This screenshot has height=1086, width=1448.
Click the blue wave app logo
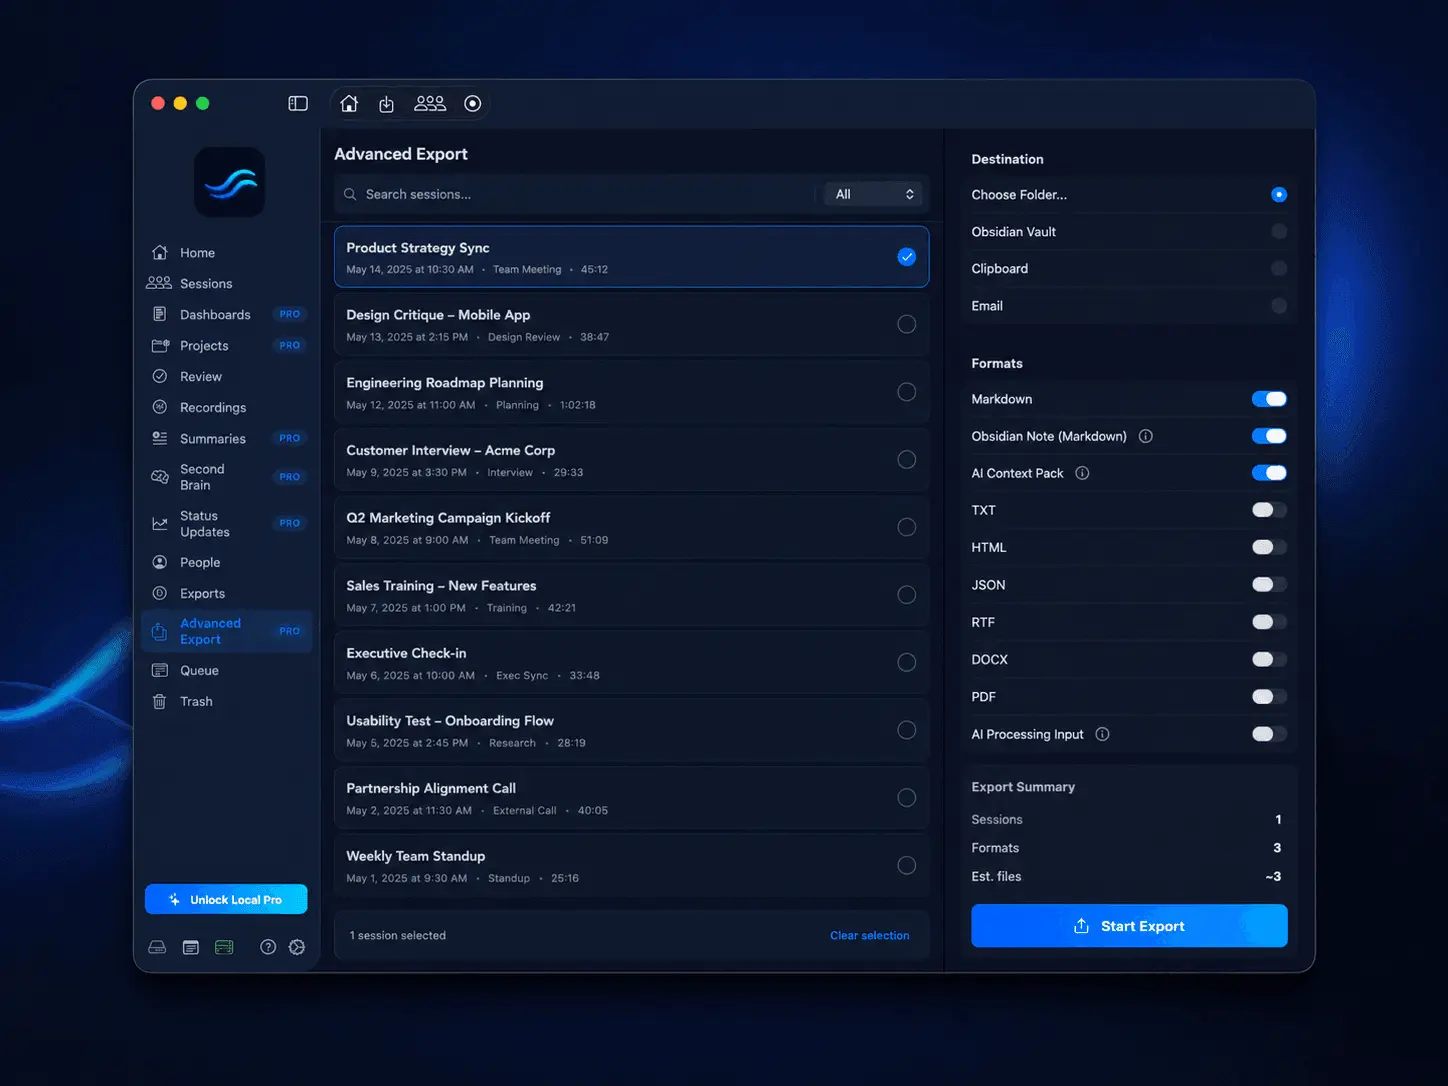230,182
